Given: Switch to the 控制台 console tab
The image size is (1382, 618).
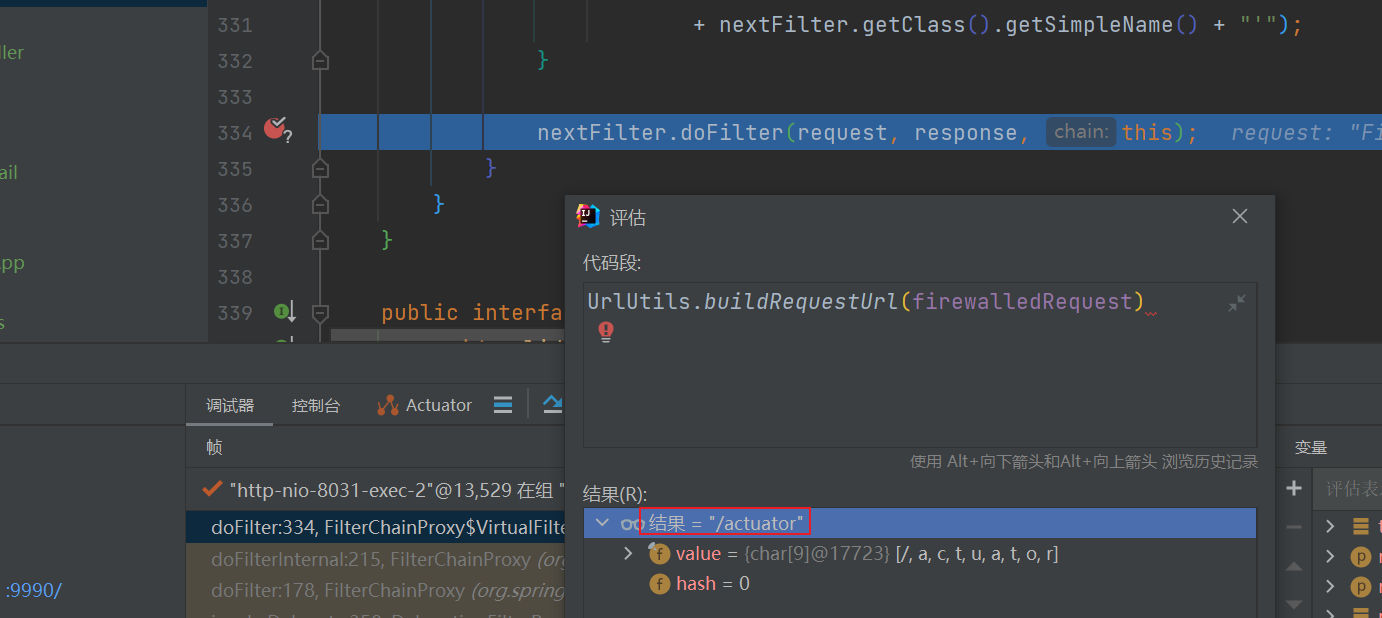Looking at the screenshot, I should pos(316,405).
